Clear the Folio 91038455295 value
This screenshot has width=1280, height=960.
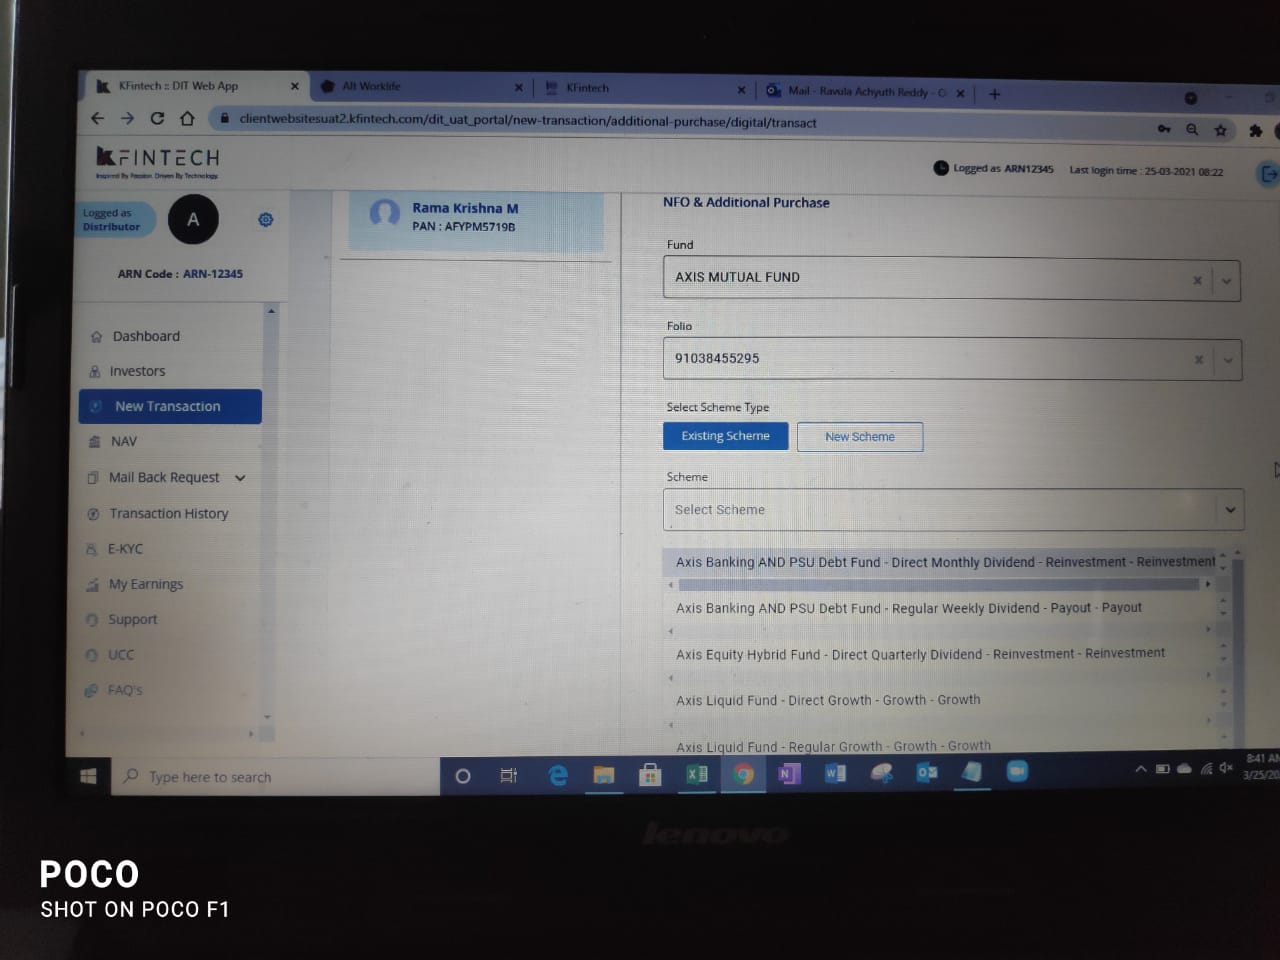coord(1198,360)
